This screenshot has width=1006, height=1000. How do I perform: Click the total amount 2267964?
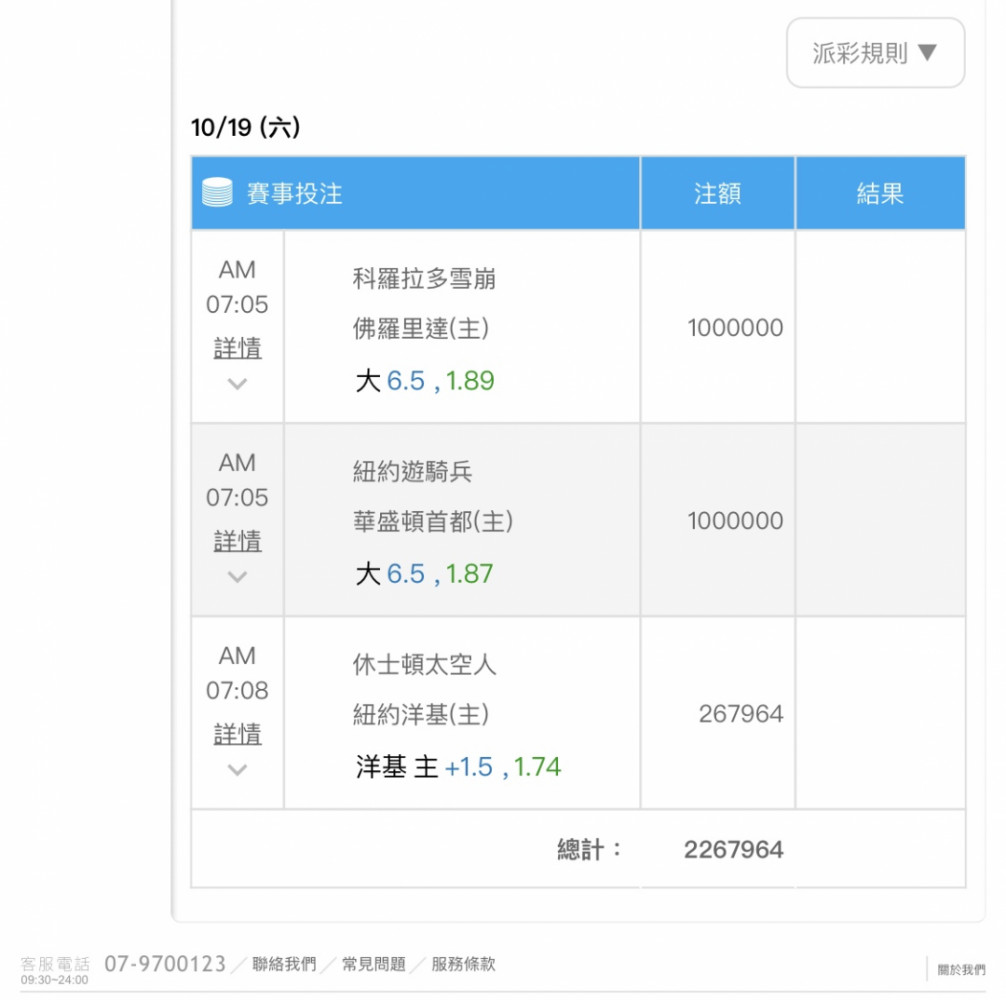click(x=733, y=850)
